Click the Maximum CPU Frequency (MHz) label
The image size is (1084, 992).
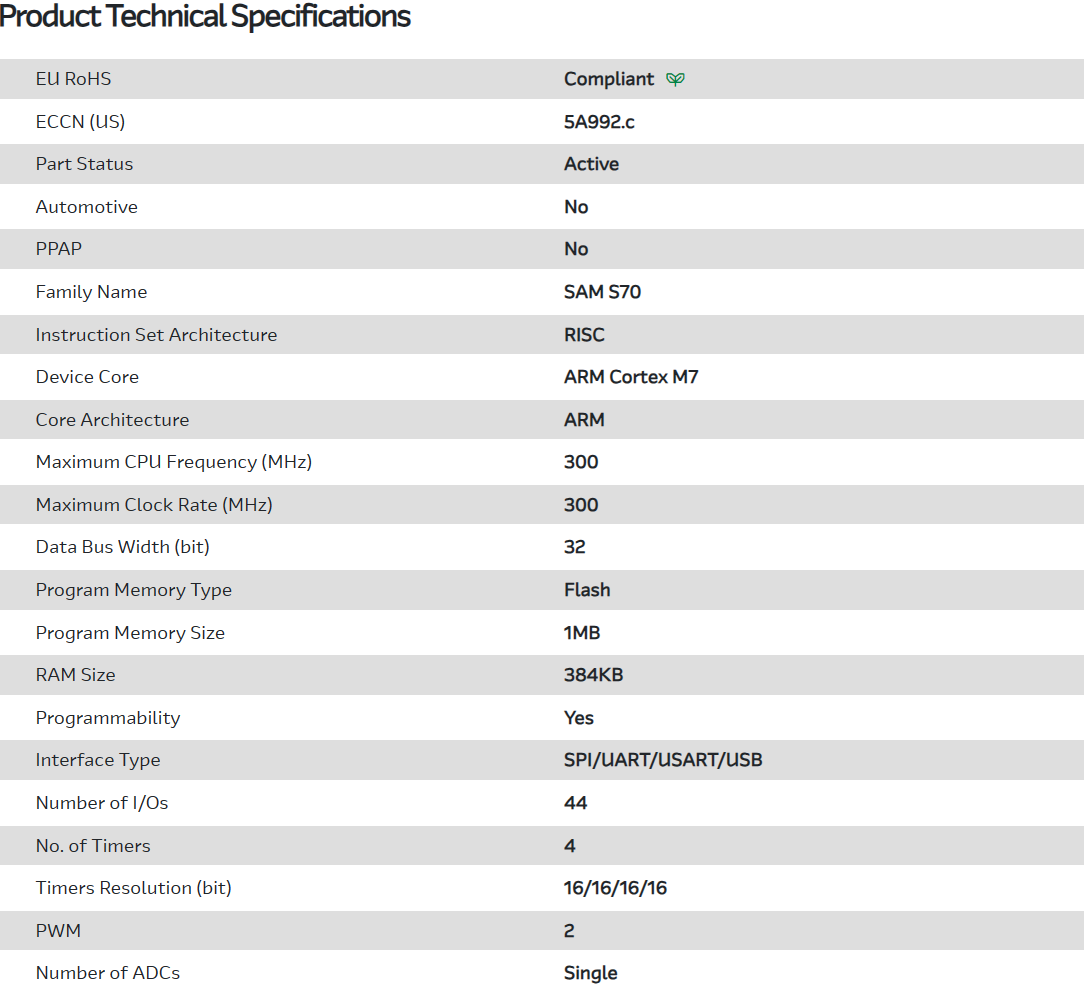[174, 462]
